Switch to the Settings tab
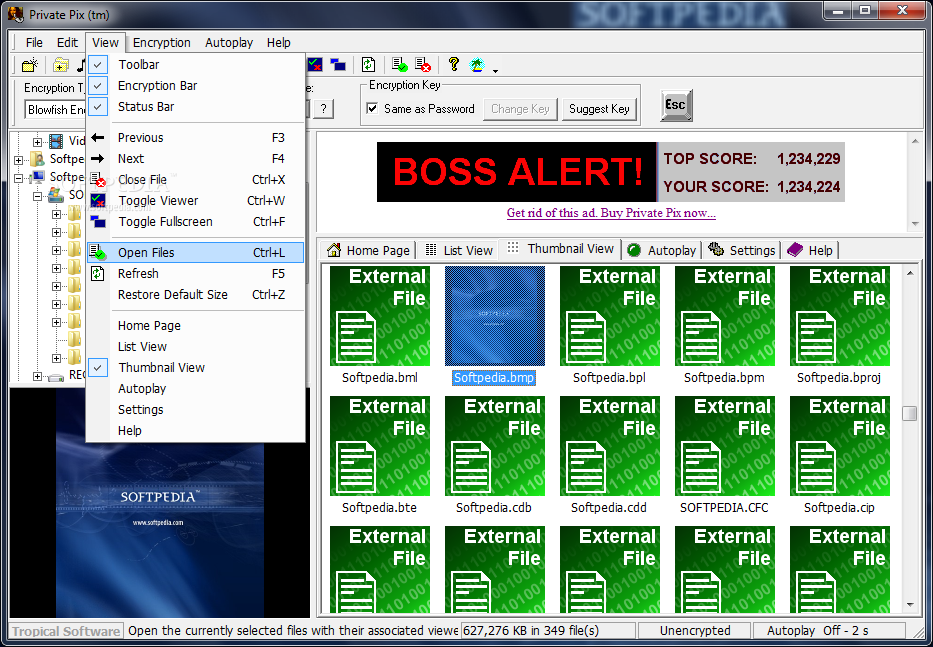933x647 pixels. tap(742, 250)
